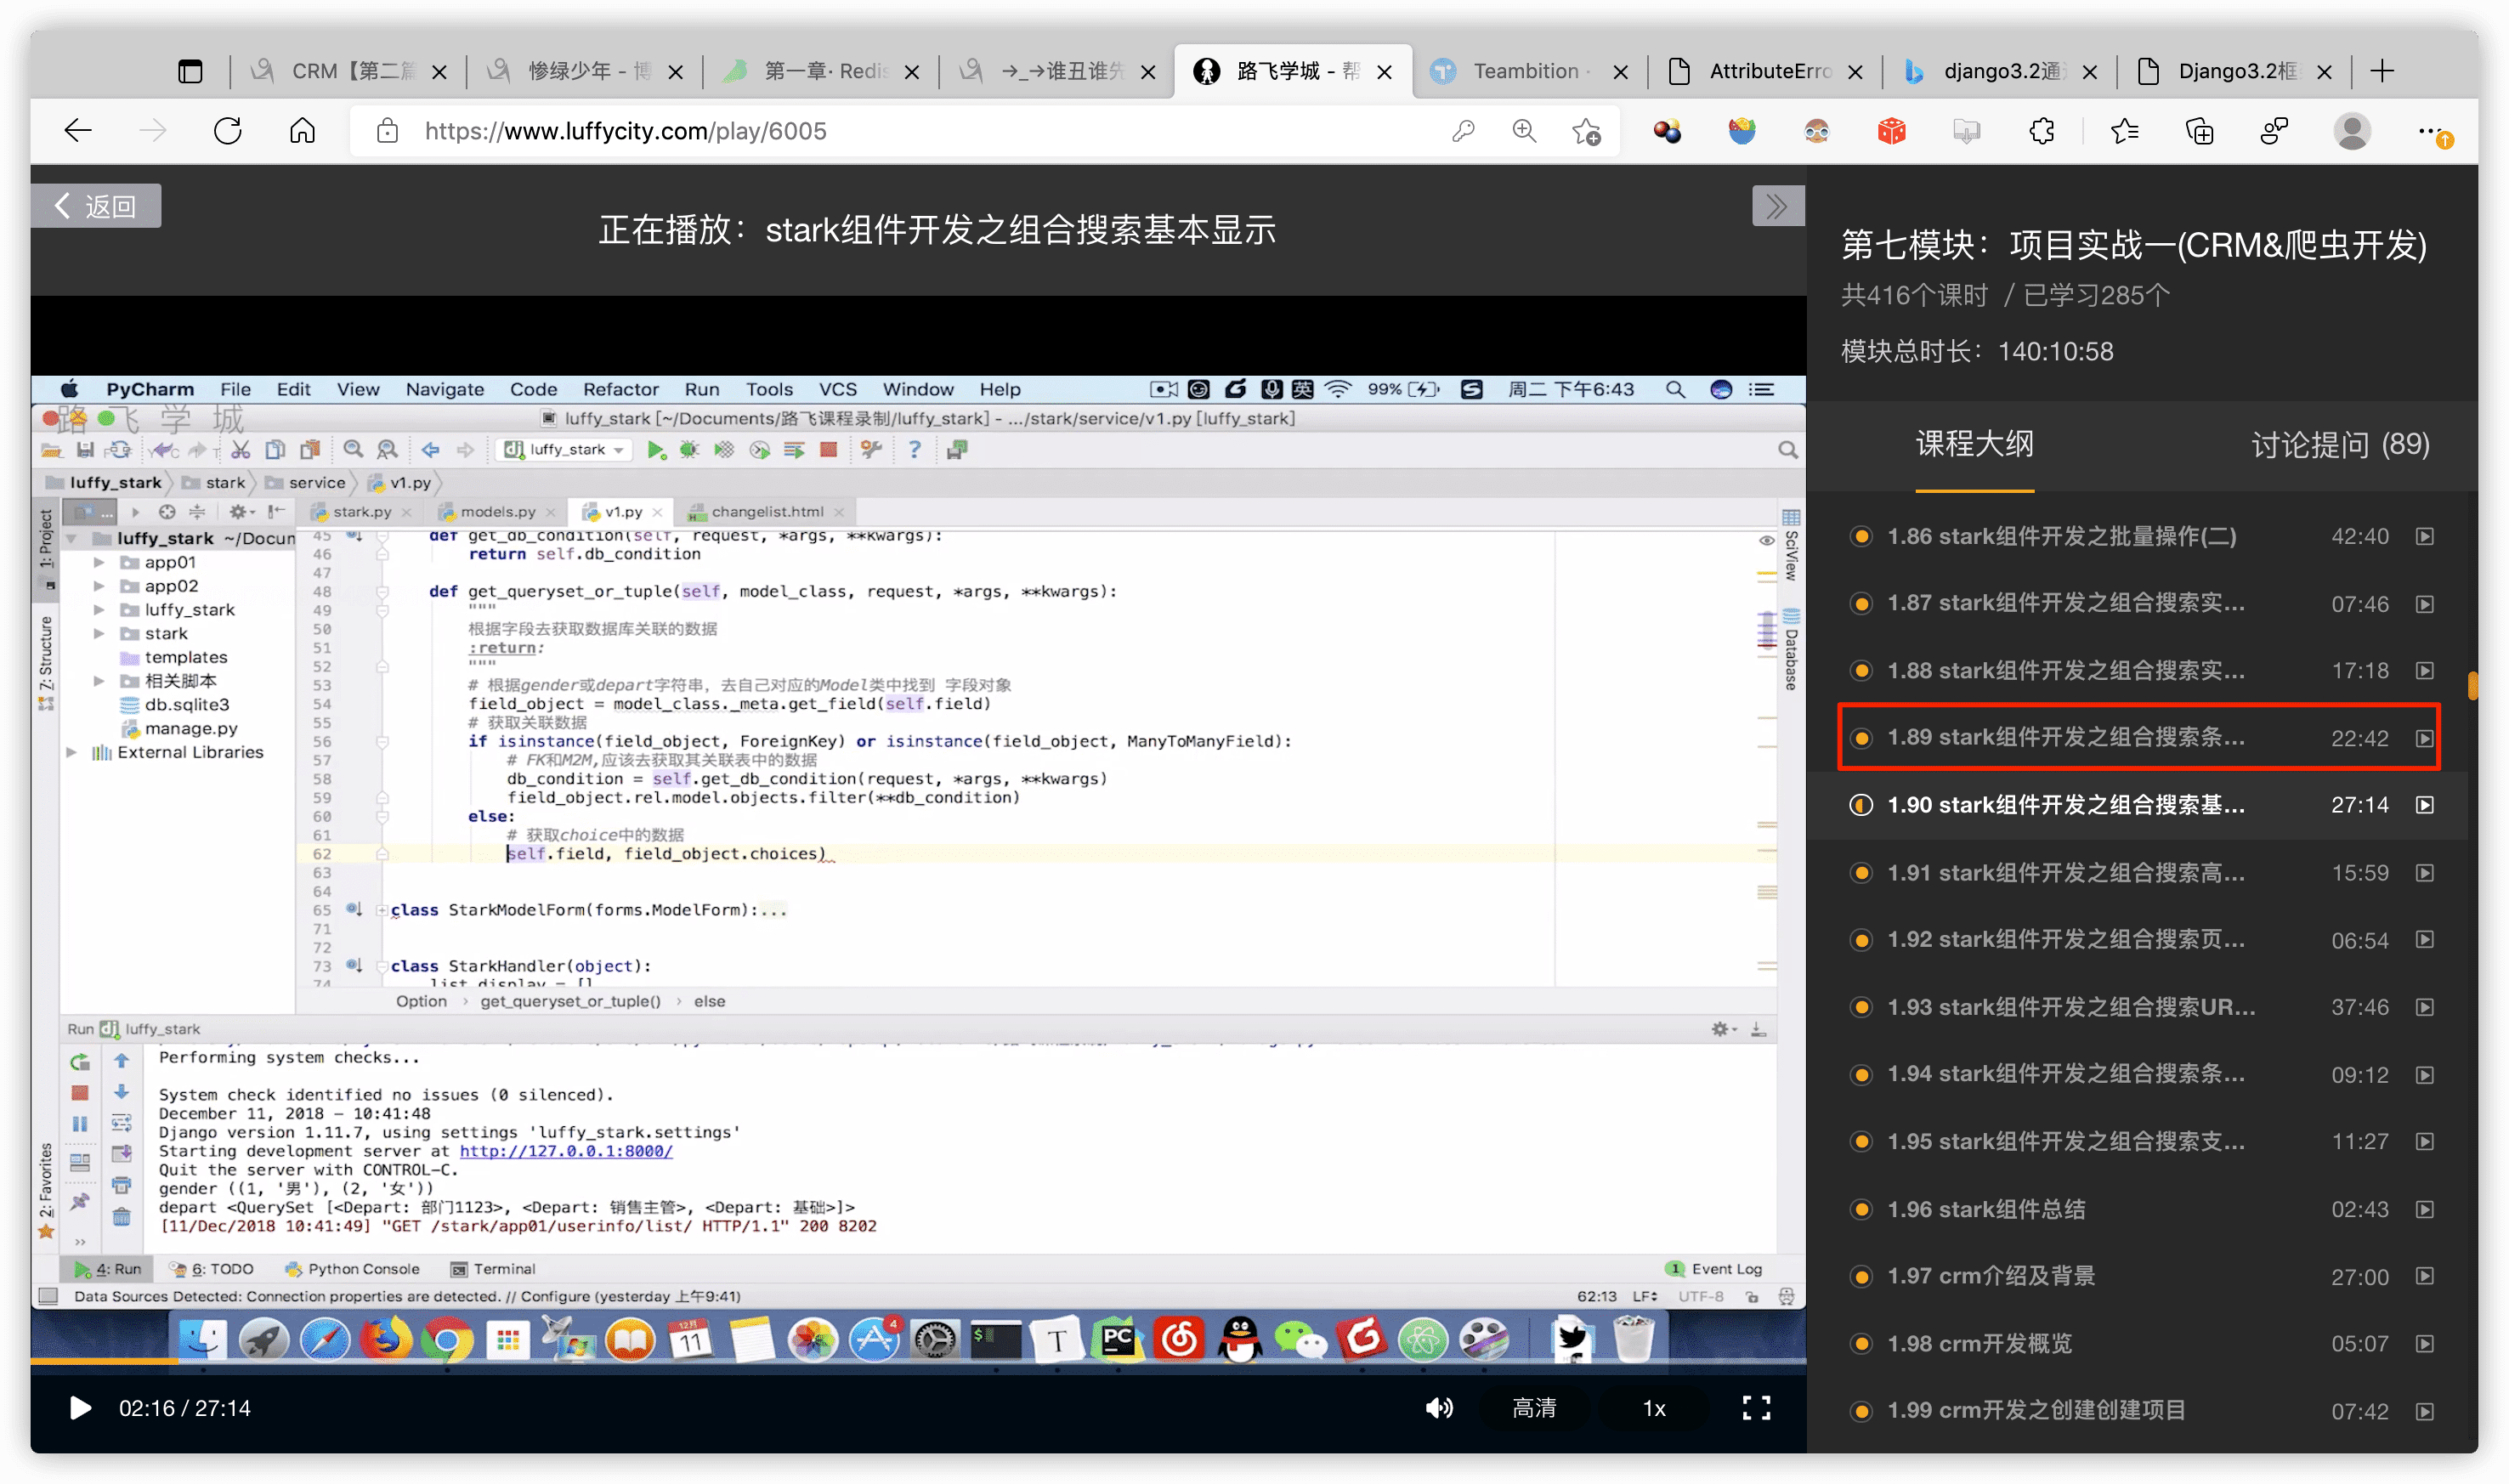Open browser extensions puzzle icon
Image resolution: width=2509 pixels, height=1484 pixels.
coord(2041,131)
